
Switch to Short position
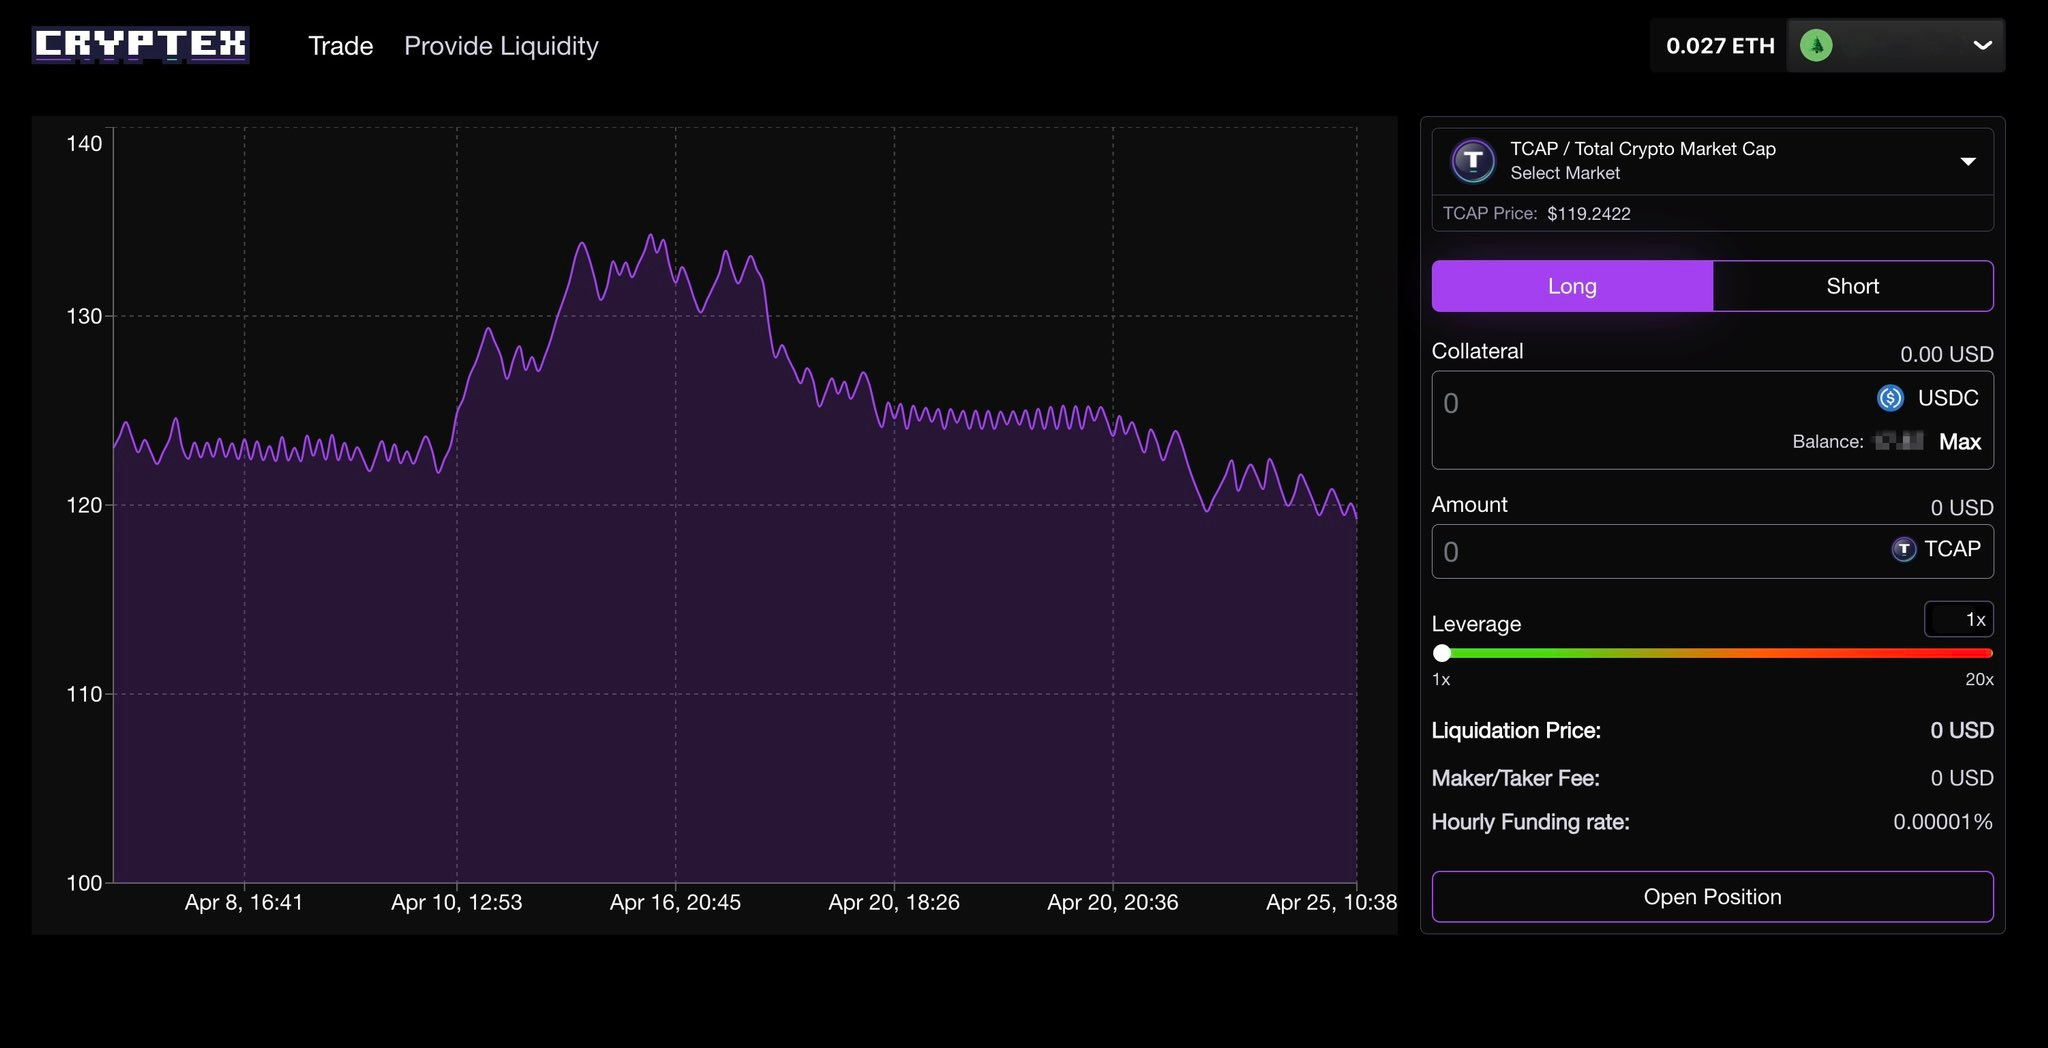[1853, 286]
